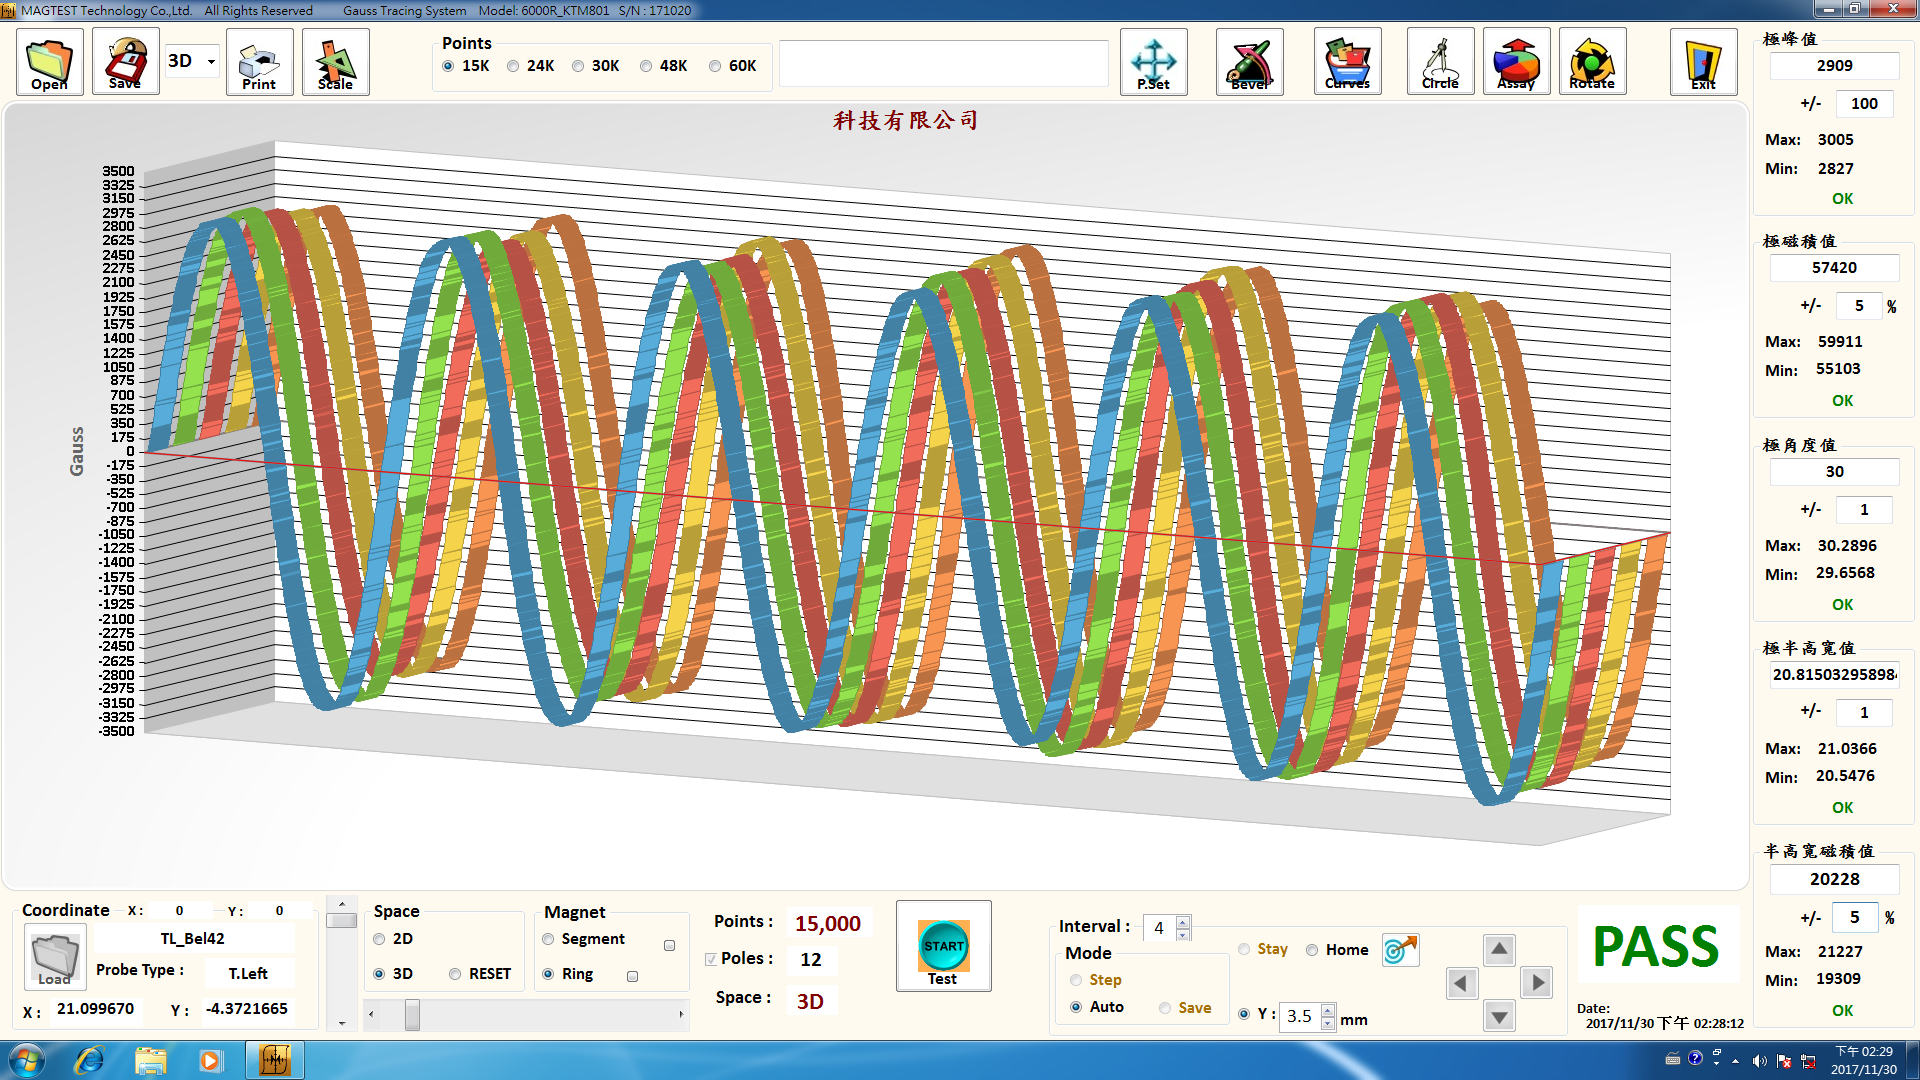Screen dimensions: 1920x1080
Task: Click the Open folder icon
Action: (x=49, y=62)
